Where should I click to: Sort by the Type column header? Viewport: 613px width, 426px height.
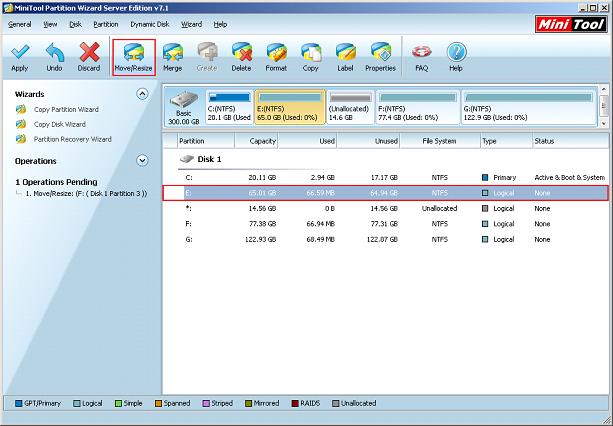coord(506,141)
